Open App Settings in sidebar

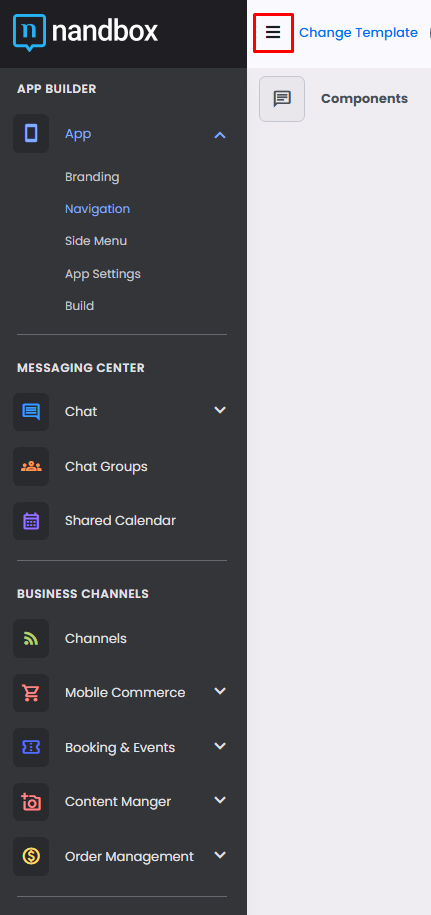click(x=103, y=274)
